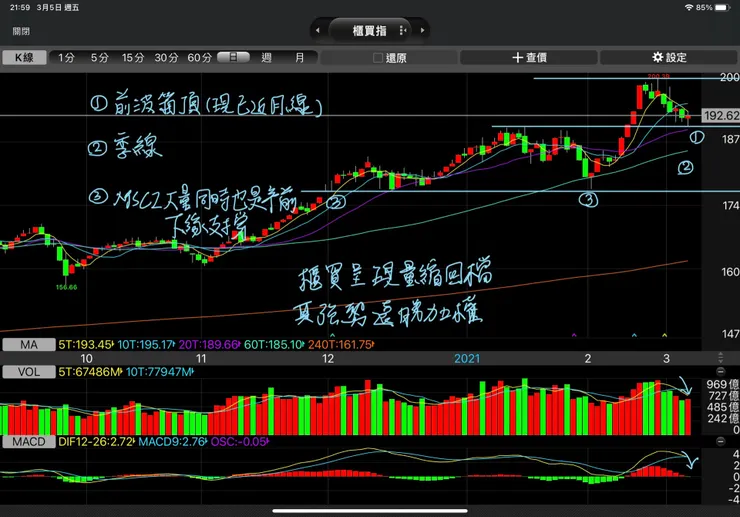This screenshot has height=517, width=740.
Task: Click the date-axis up/down arrows handle
Action: point(720,357)
